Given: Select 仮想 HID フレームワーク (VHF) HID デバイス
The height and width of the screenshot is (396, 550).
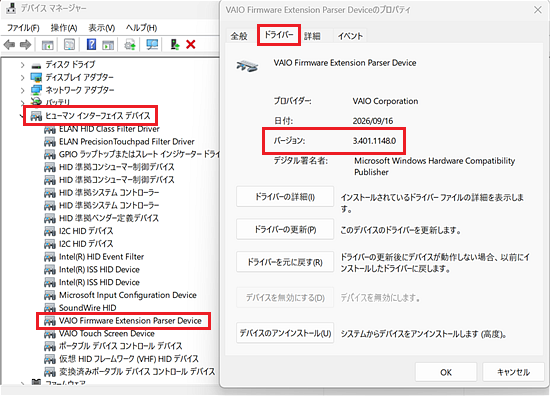Looking at the screenshot, I should [129, 359].
